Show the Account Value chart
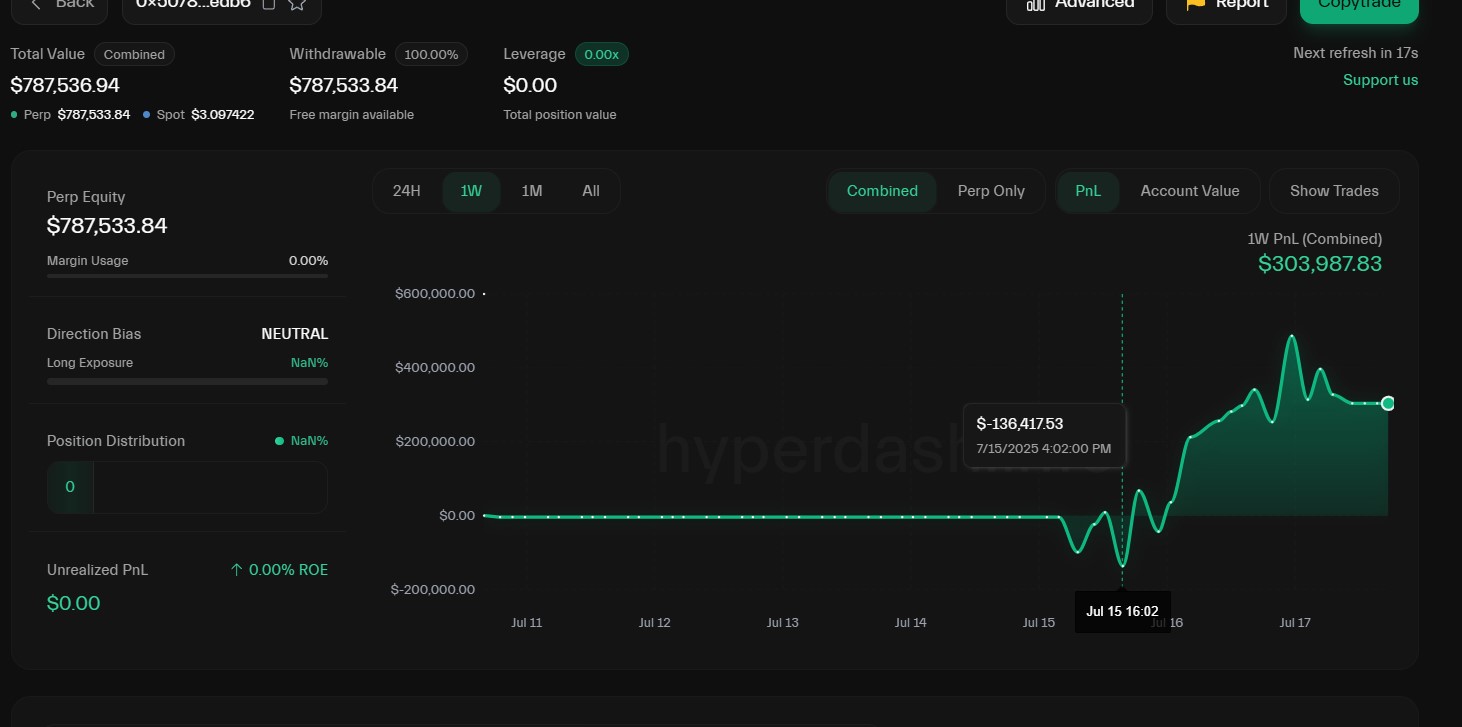This screenshot has width=1462, height=727. [1190, 191]
